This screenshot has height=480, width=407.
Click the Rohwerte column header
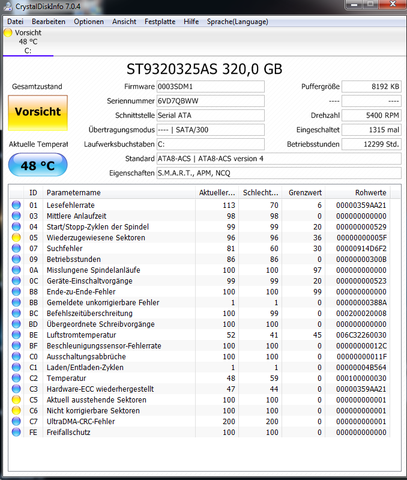(x=358, y=193)
